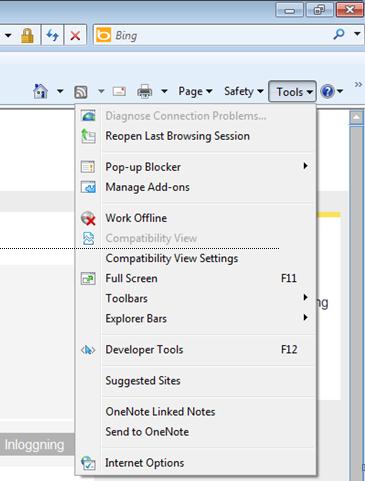Open the Safety menu
Viewport: 365px width, 481px height.
(x=244, y=91)
